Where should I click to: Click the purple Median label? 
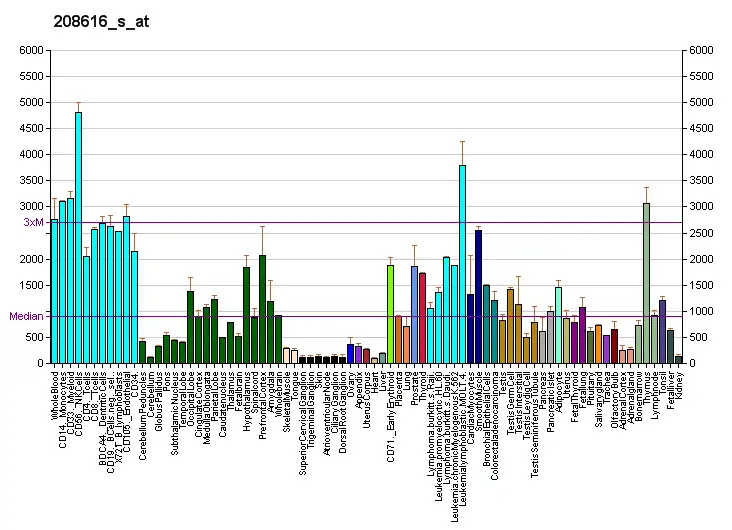pyautogui.click(x=26, y=316)
